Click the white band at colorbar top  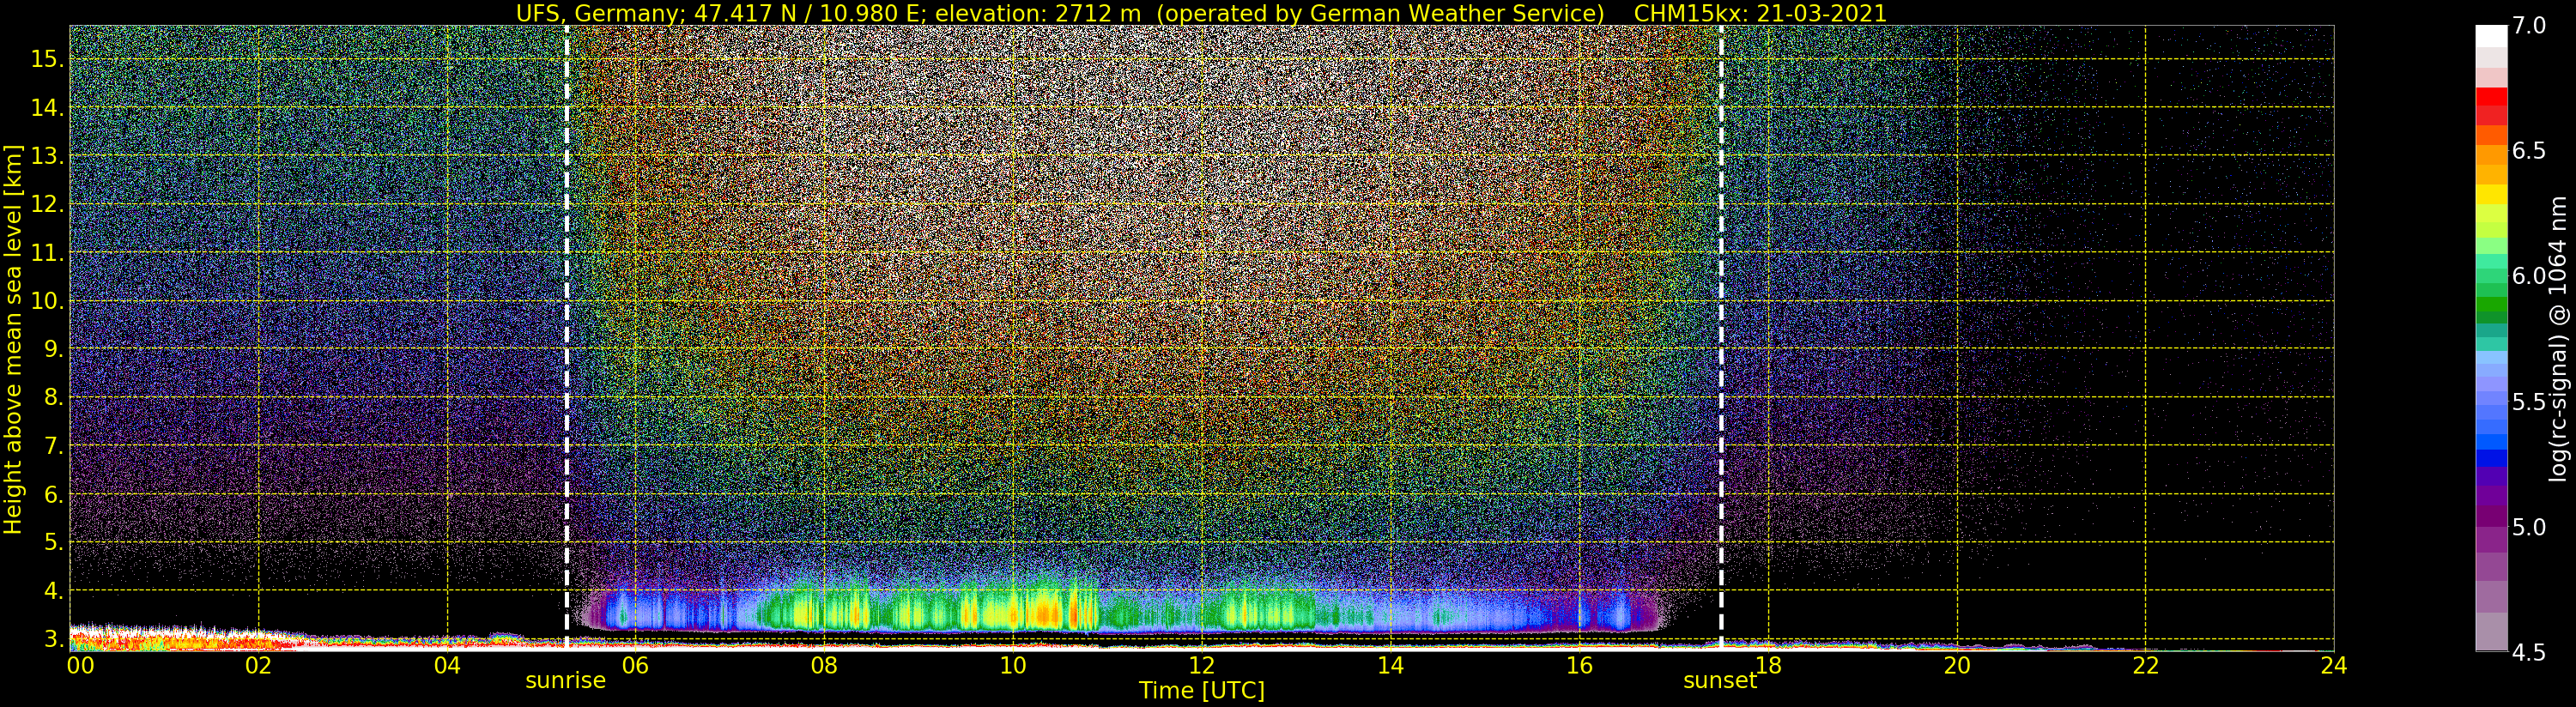pyautogui.click(x=2491, y=36)
